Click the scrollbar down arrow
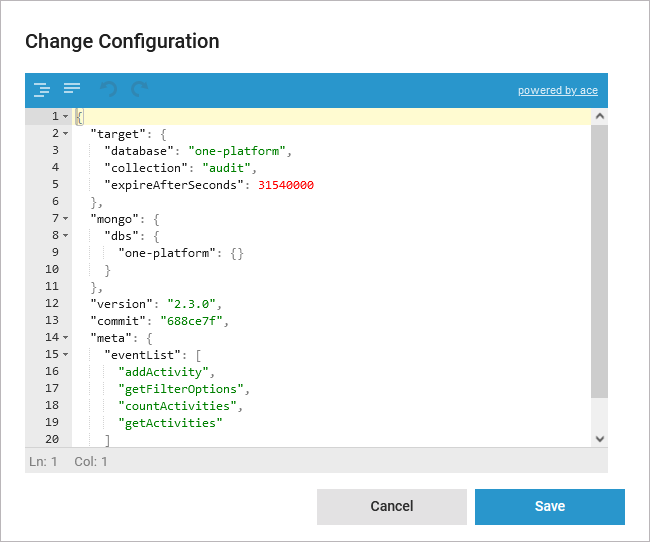This screenshot has width=650, height=542. click(599, 438)
